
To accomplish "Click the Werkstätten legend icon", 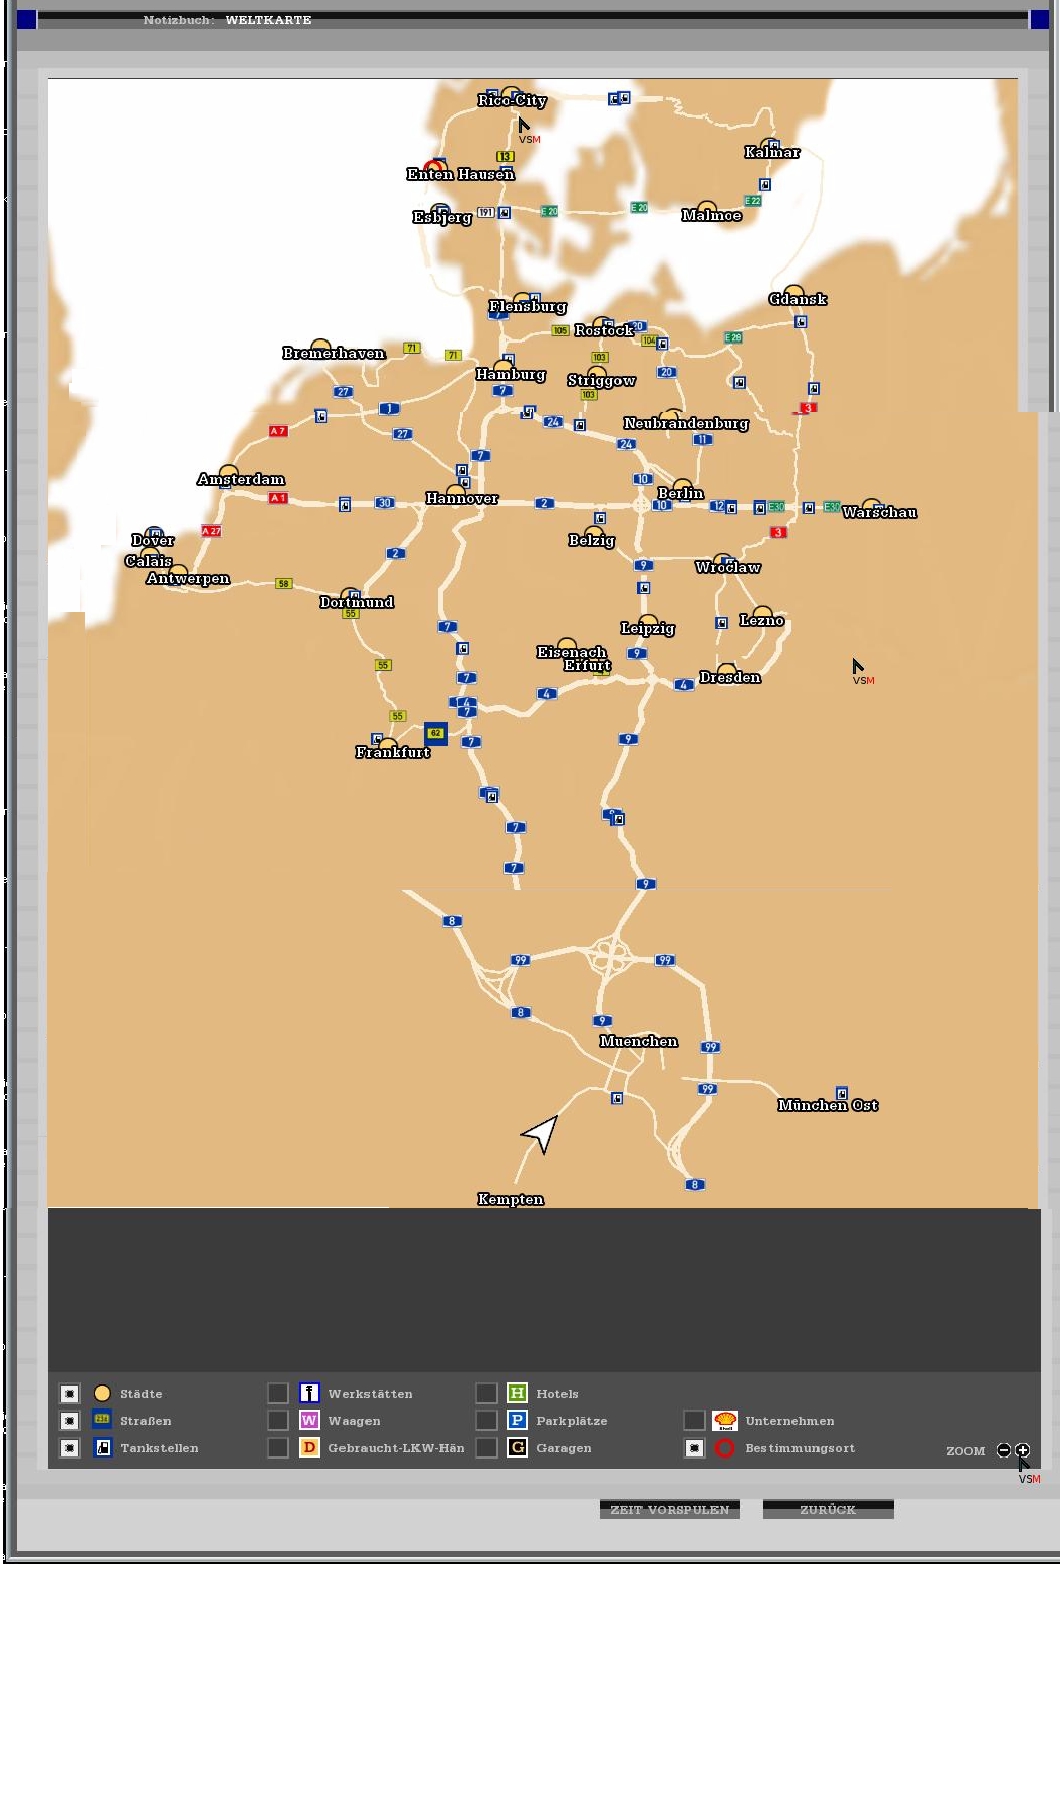I will 309,1393.
